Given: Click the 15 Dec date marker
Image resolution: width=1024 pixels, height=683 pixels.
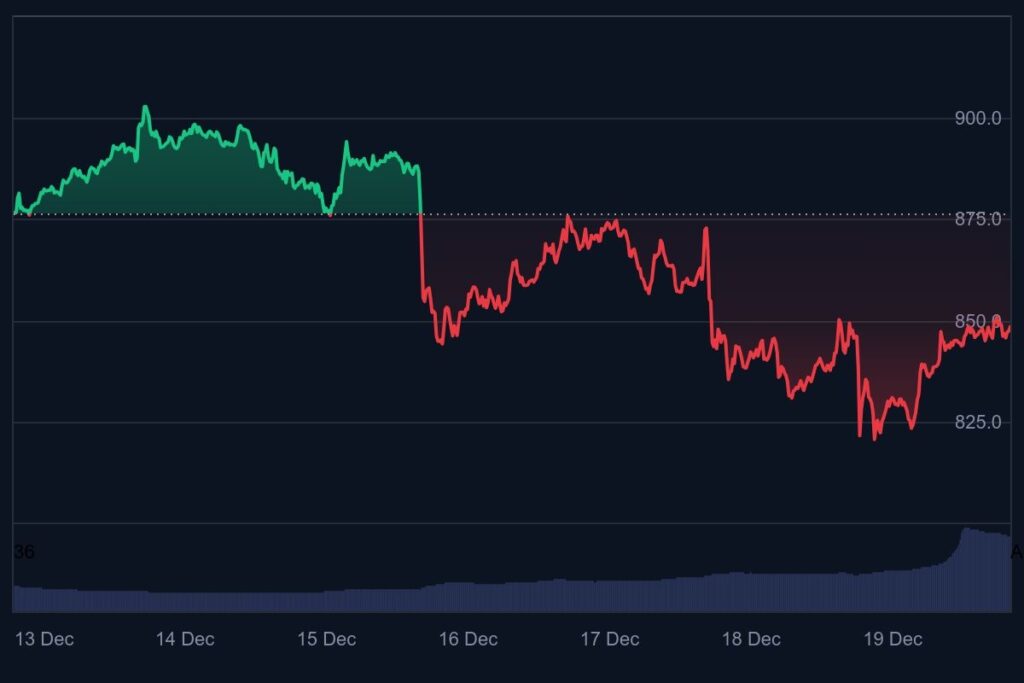Looking at the screenshot, I should click(x=327, y=639).
